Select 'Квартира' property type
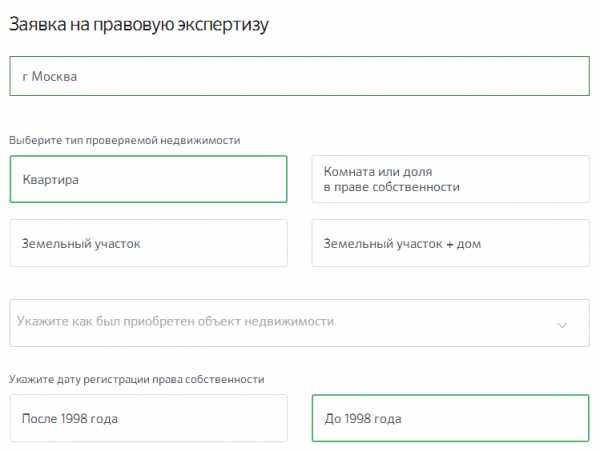The height and width of the screenshot is (451, 600). tap(148, 180)
